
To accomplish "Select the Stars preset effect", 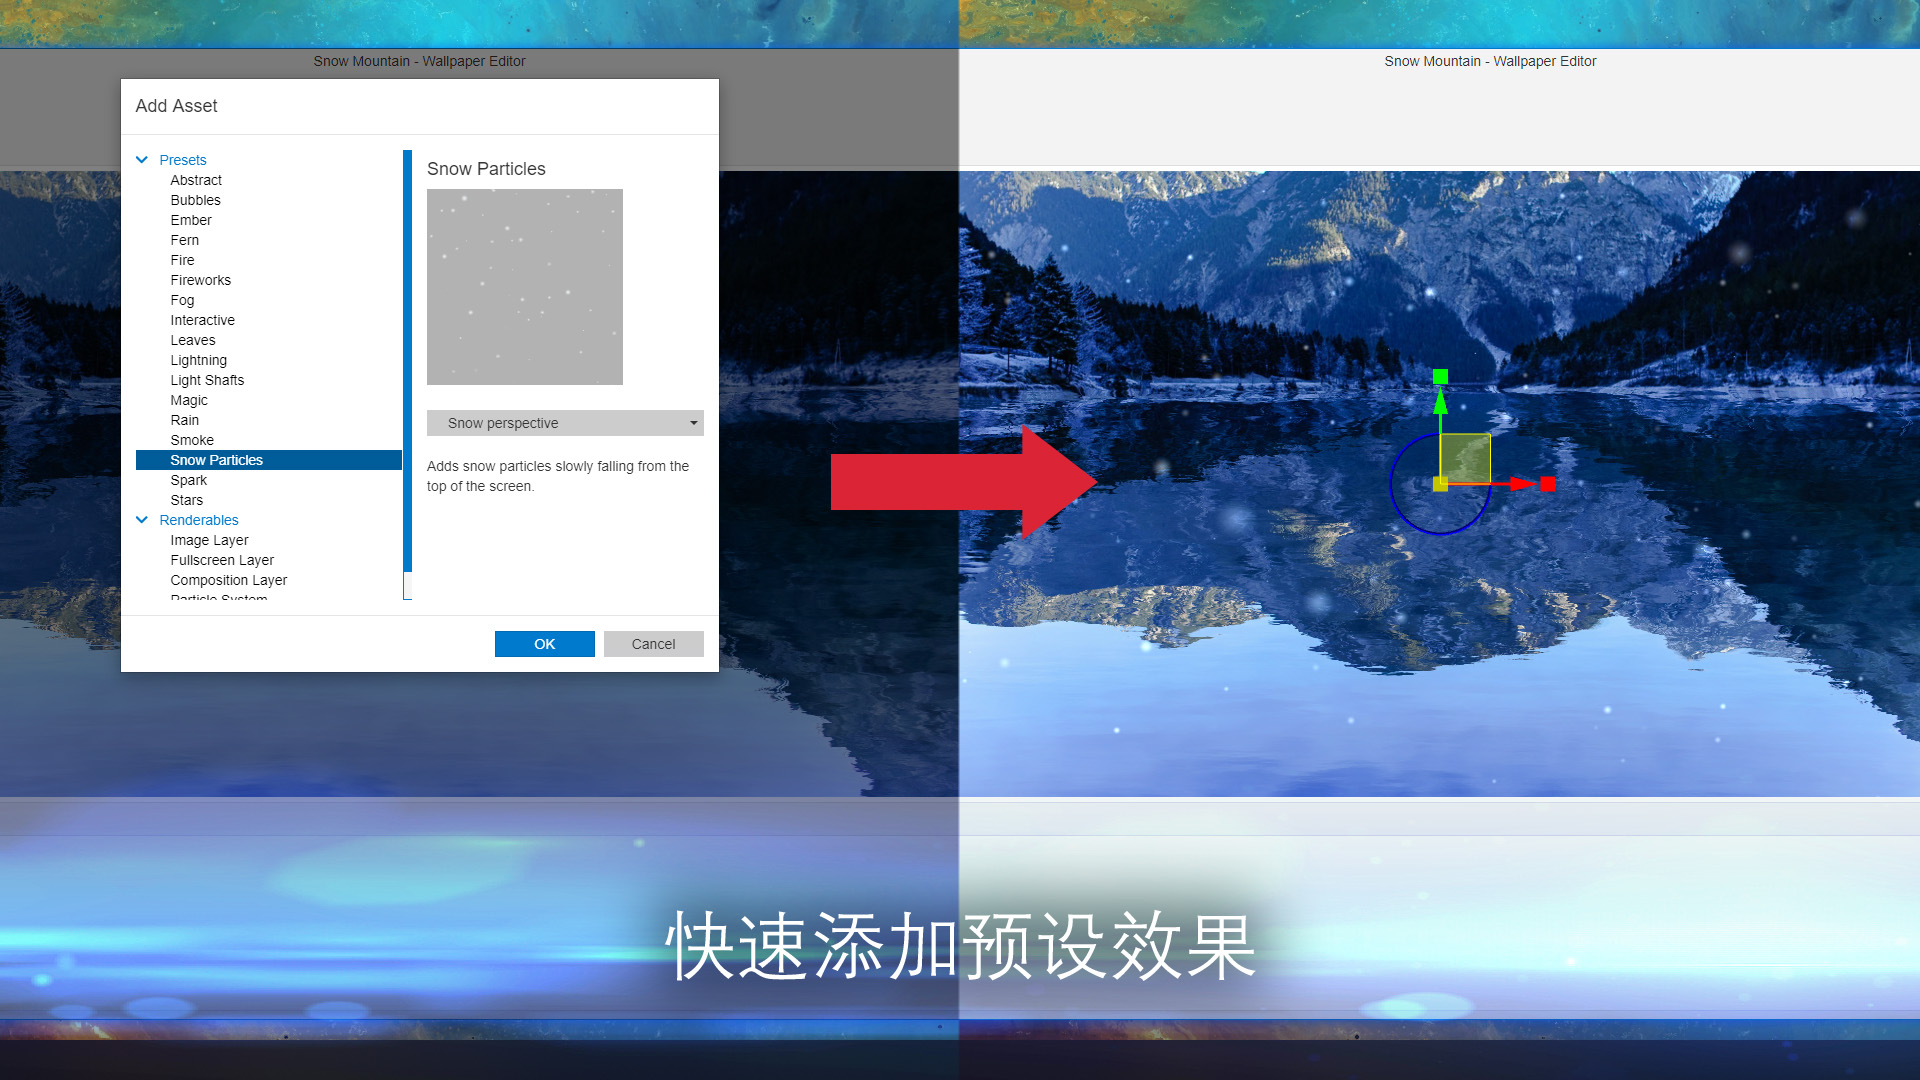I will click(185, 500).
